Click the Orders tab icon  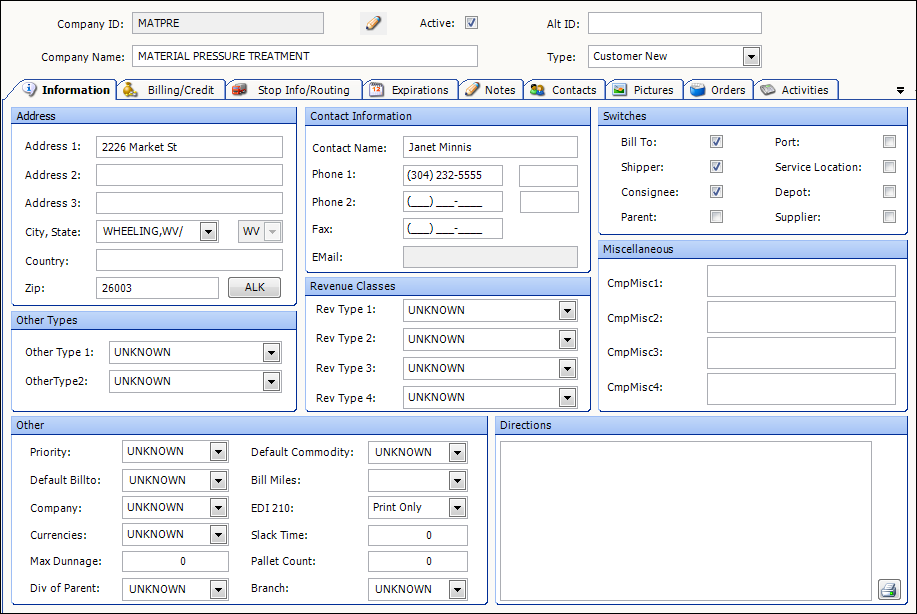(x=698, y=90)
